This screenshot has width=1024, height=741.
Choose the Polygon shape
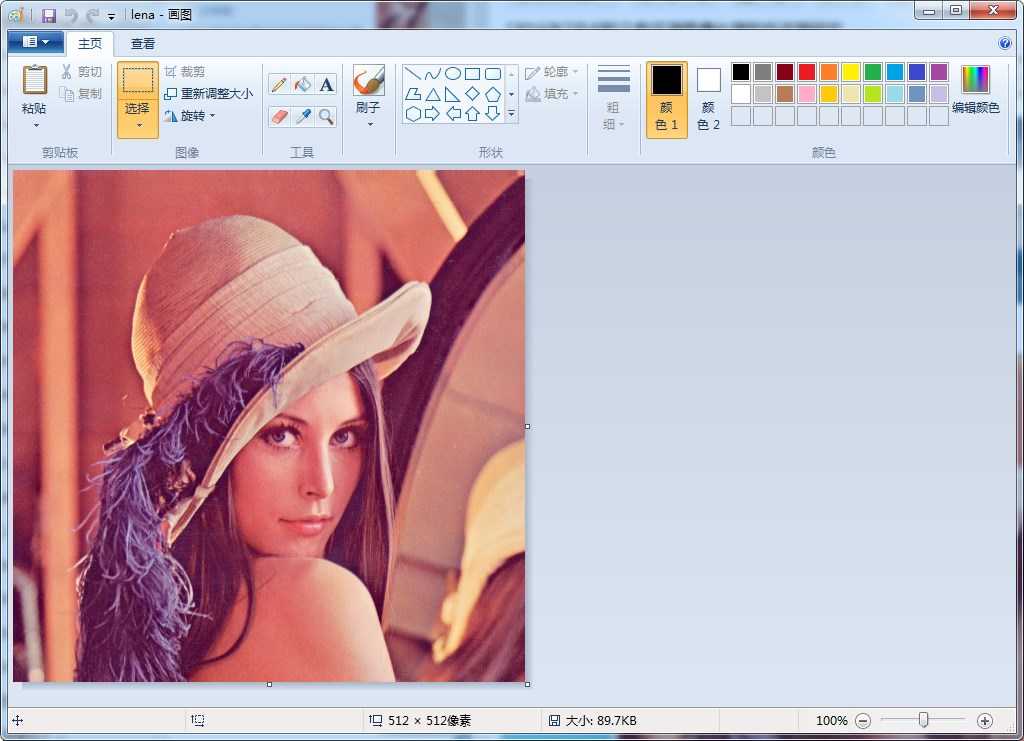pos(412,94)
